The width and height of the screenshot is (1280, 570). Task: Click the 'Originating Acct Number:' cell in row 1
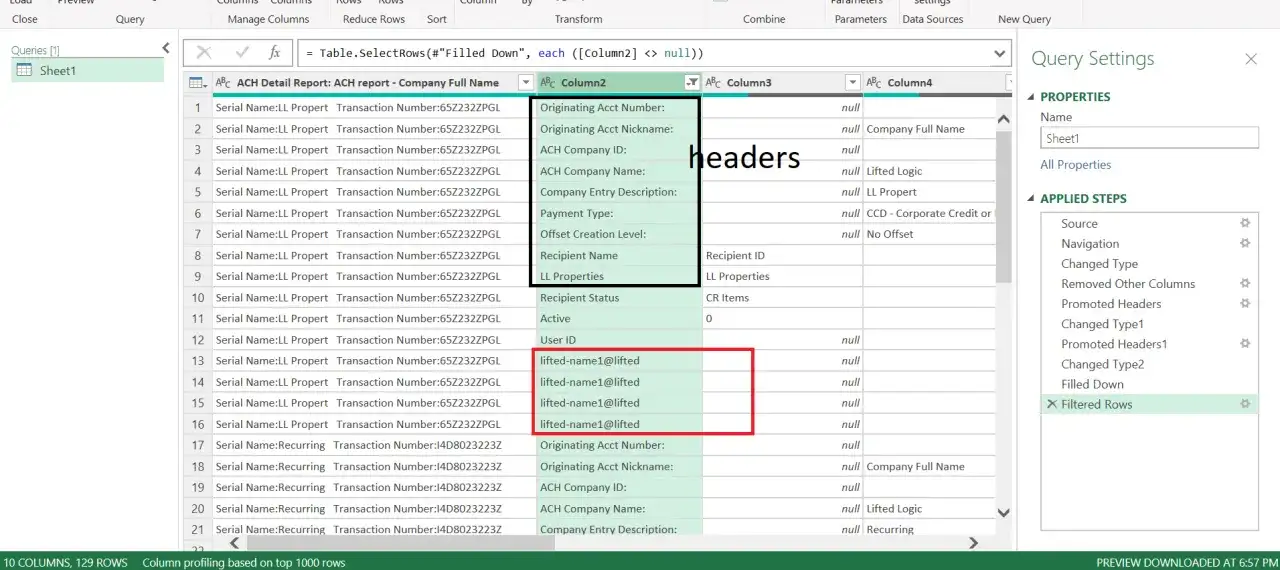[619, 107]
